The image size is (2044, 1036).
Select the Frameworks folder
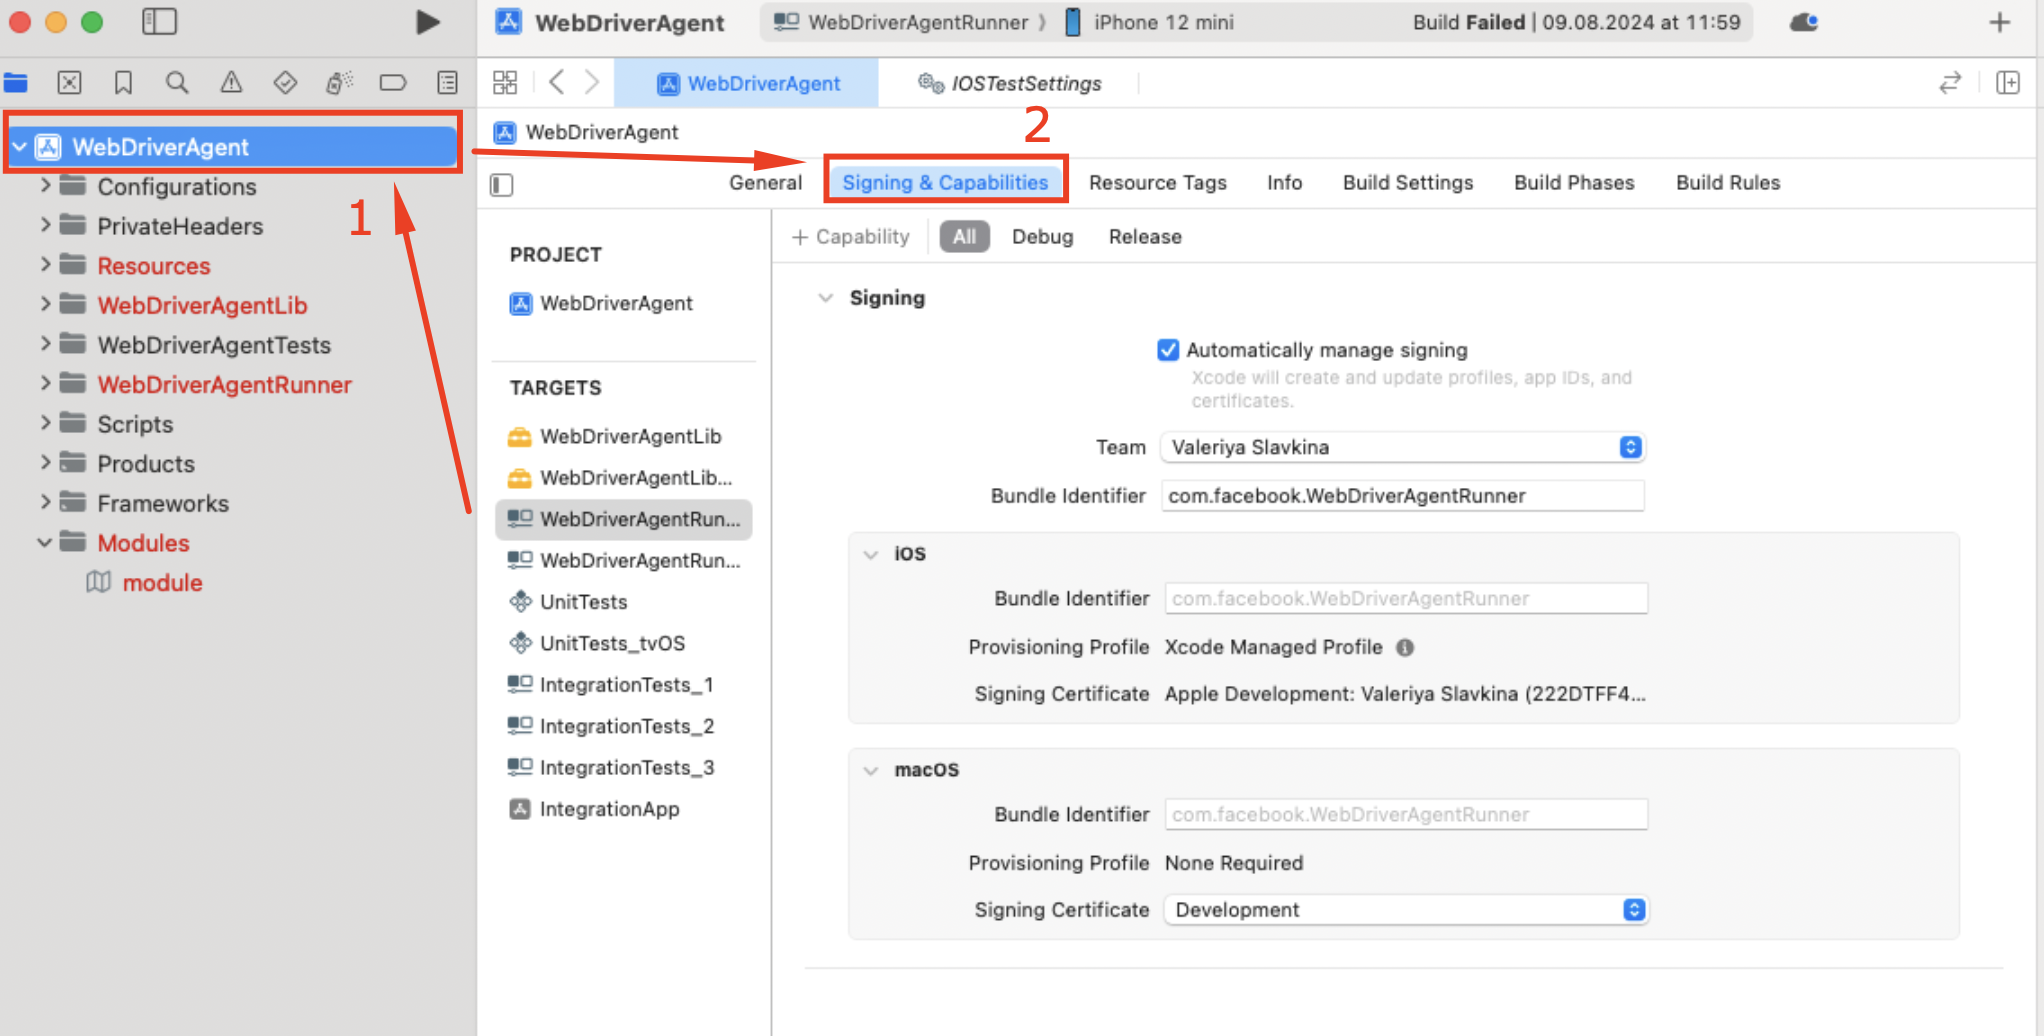[162, 504]
